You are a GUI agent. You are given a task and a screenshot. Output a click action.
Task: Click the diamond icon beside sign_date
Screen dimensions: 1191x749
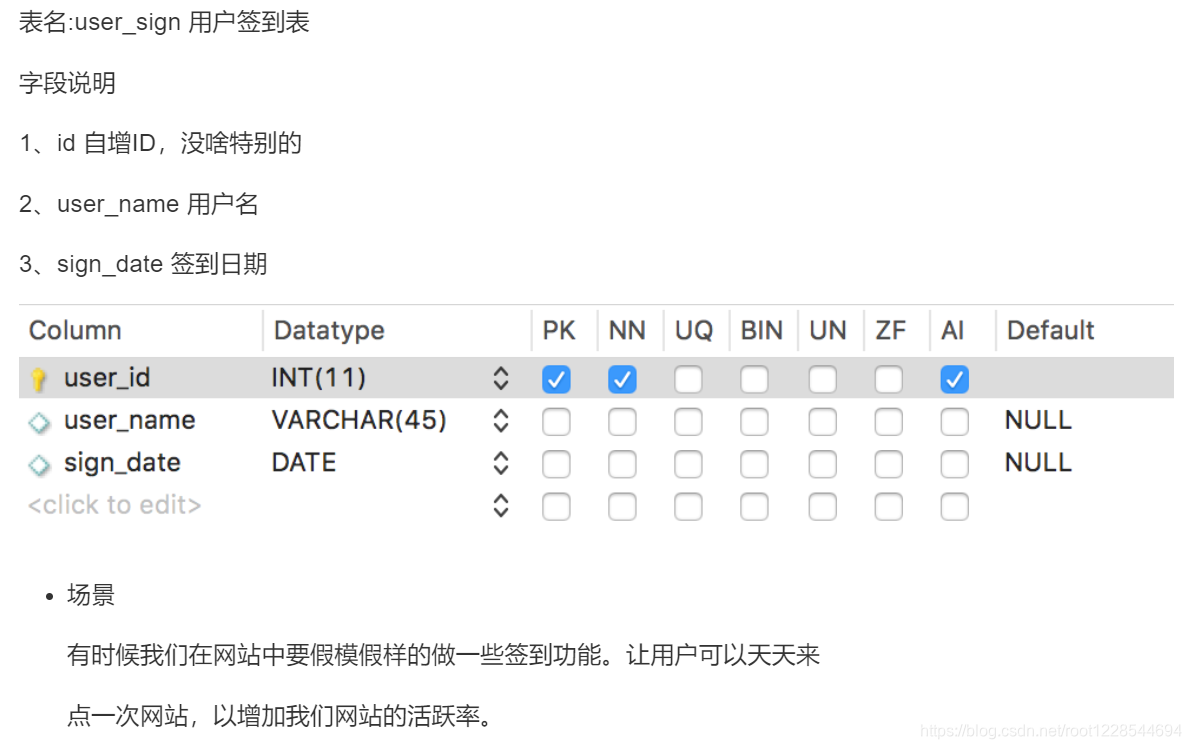39,464
